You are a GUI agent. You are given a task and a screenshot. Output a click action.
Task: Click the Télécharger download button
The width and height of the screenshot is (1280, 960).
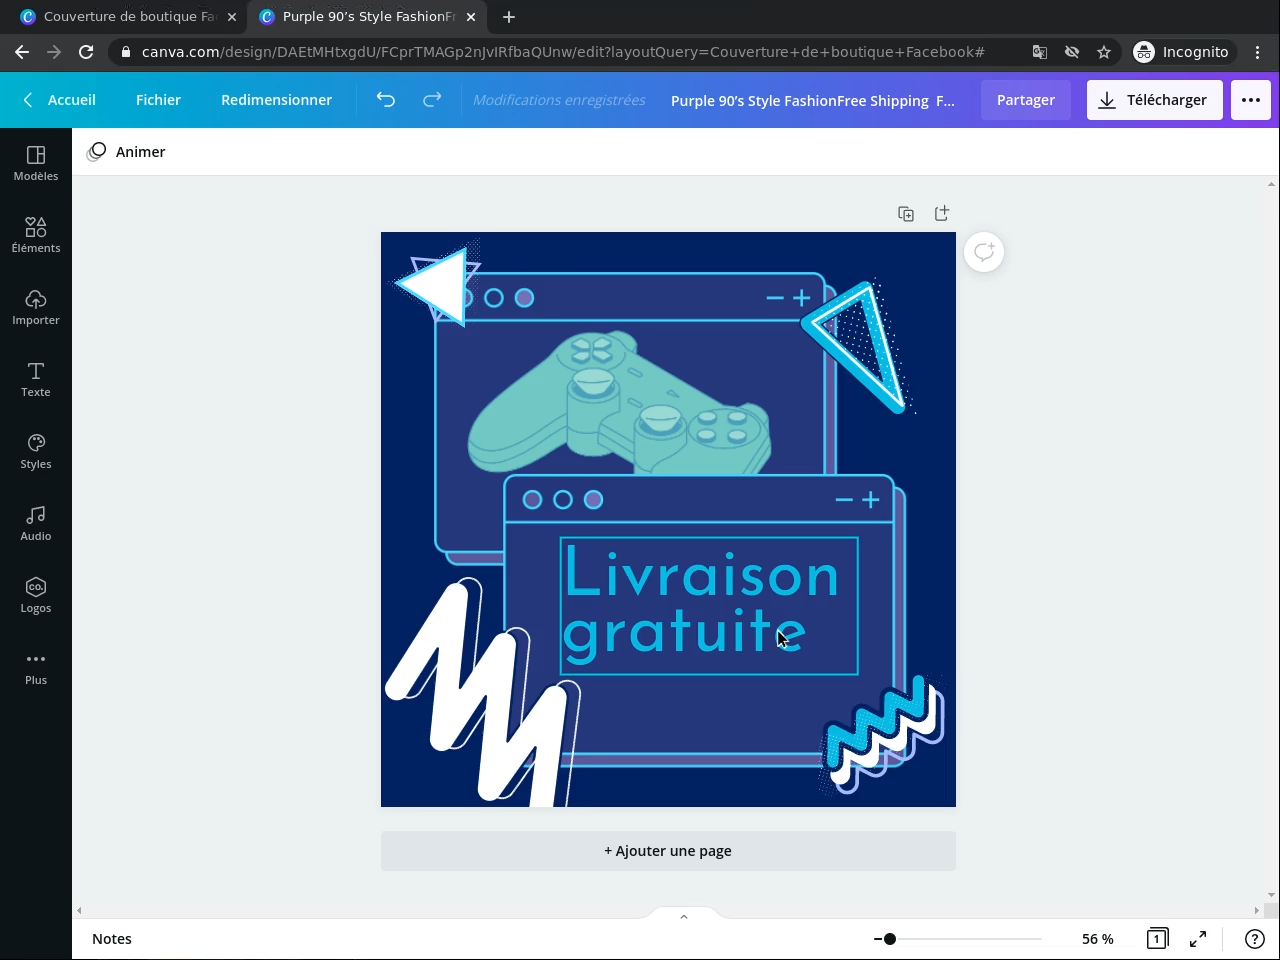pyautogui.click(x=1155, y=100)
